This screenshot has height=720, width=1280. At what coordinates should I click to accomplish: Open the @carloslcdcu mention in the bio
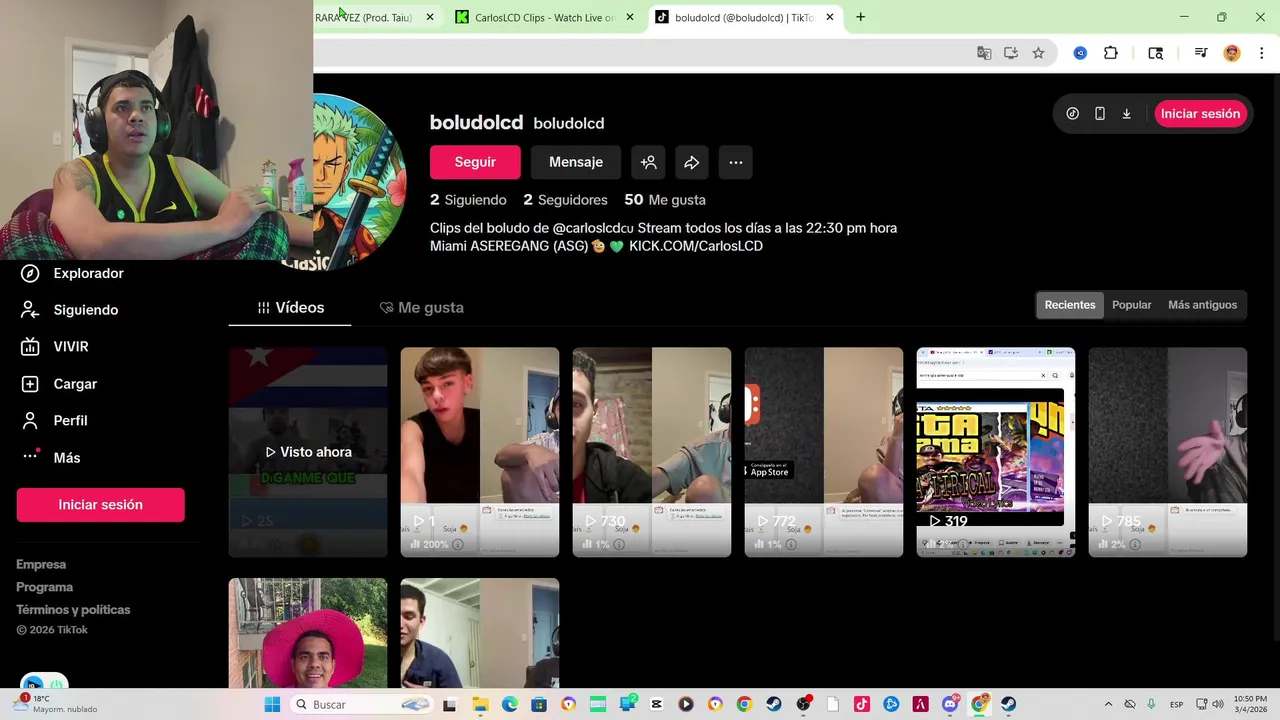pyautogui.click(x=592, y=228)
